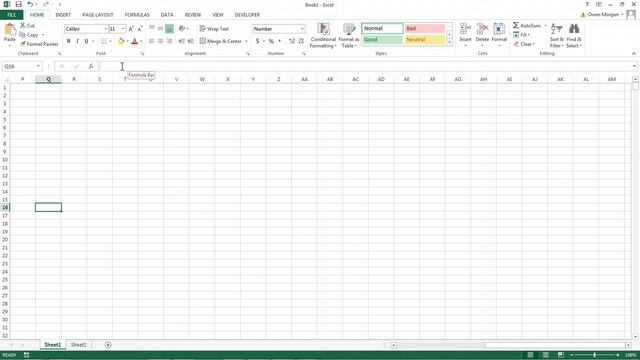
Task: Open the font size dropdown
Action: [123, 29]
